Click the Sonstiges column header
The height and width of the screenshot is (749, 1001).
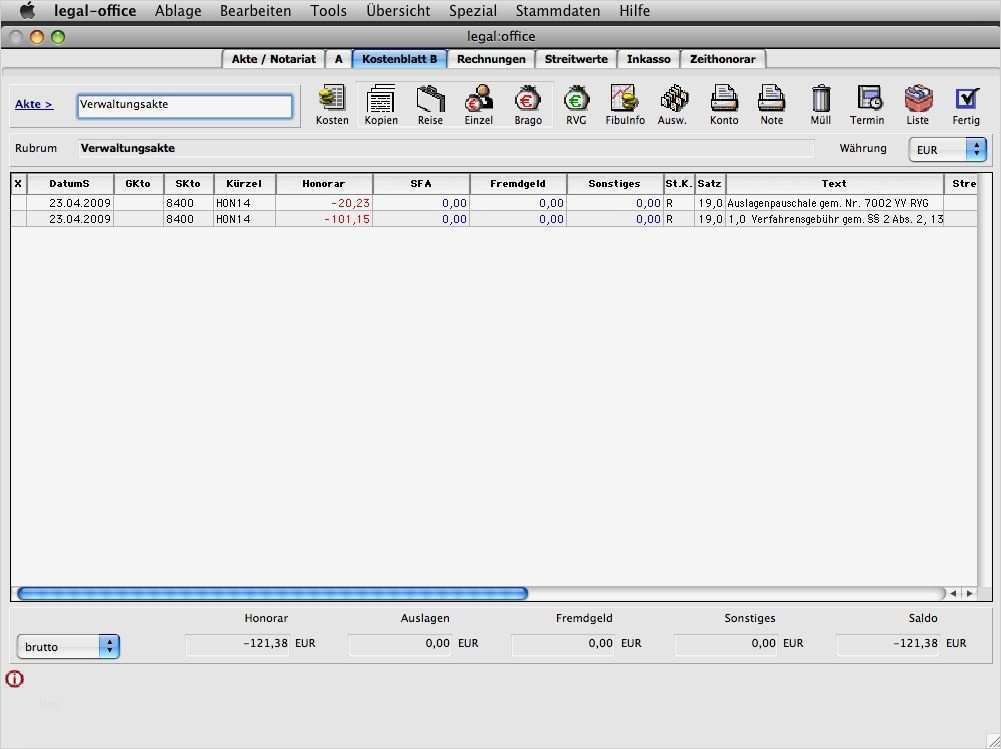coord(615,184)
